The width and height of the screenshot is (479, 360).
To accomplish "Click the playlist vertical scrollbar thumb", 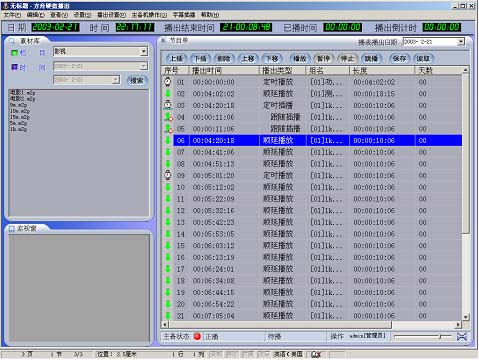I will tap(466, 154).
